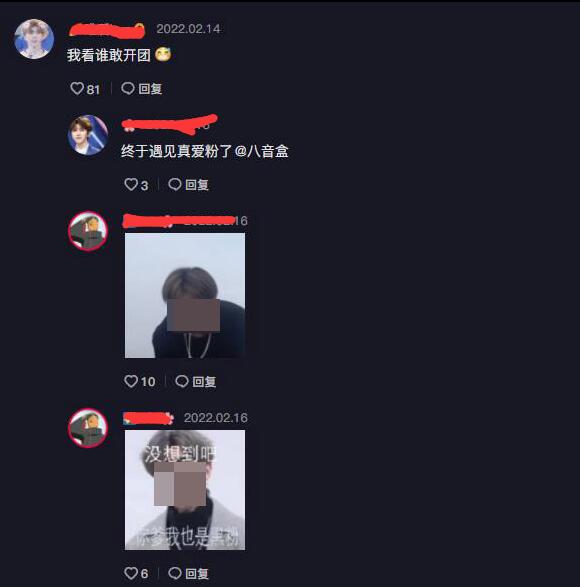Click reply bubble icon under 10-like comment
Screen dimensions: 580x587
coord(182,381)
